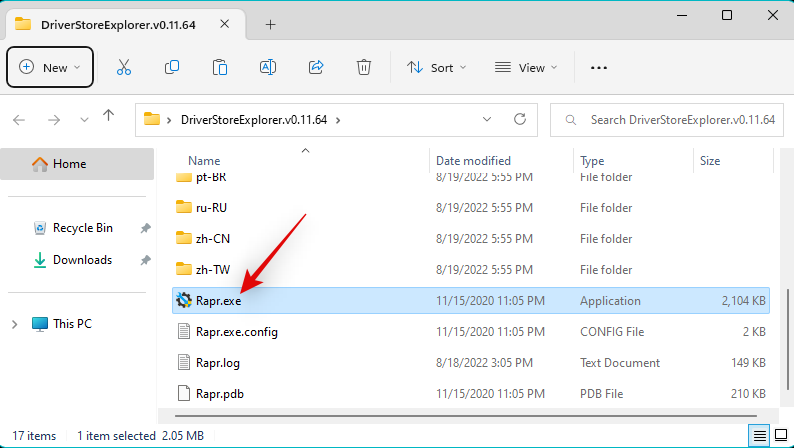Screen dimensions: 794x448
Task: Click the search magnifier icon
Action: click(571, 120)
